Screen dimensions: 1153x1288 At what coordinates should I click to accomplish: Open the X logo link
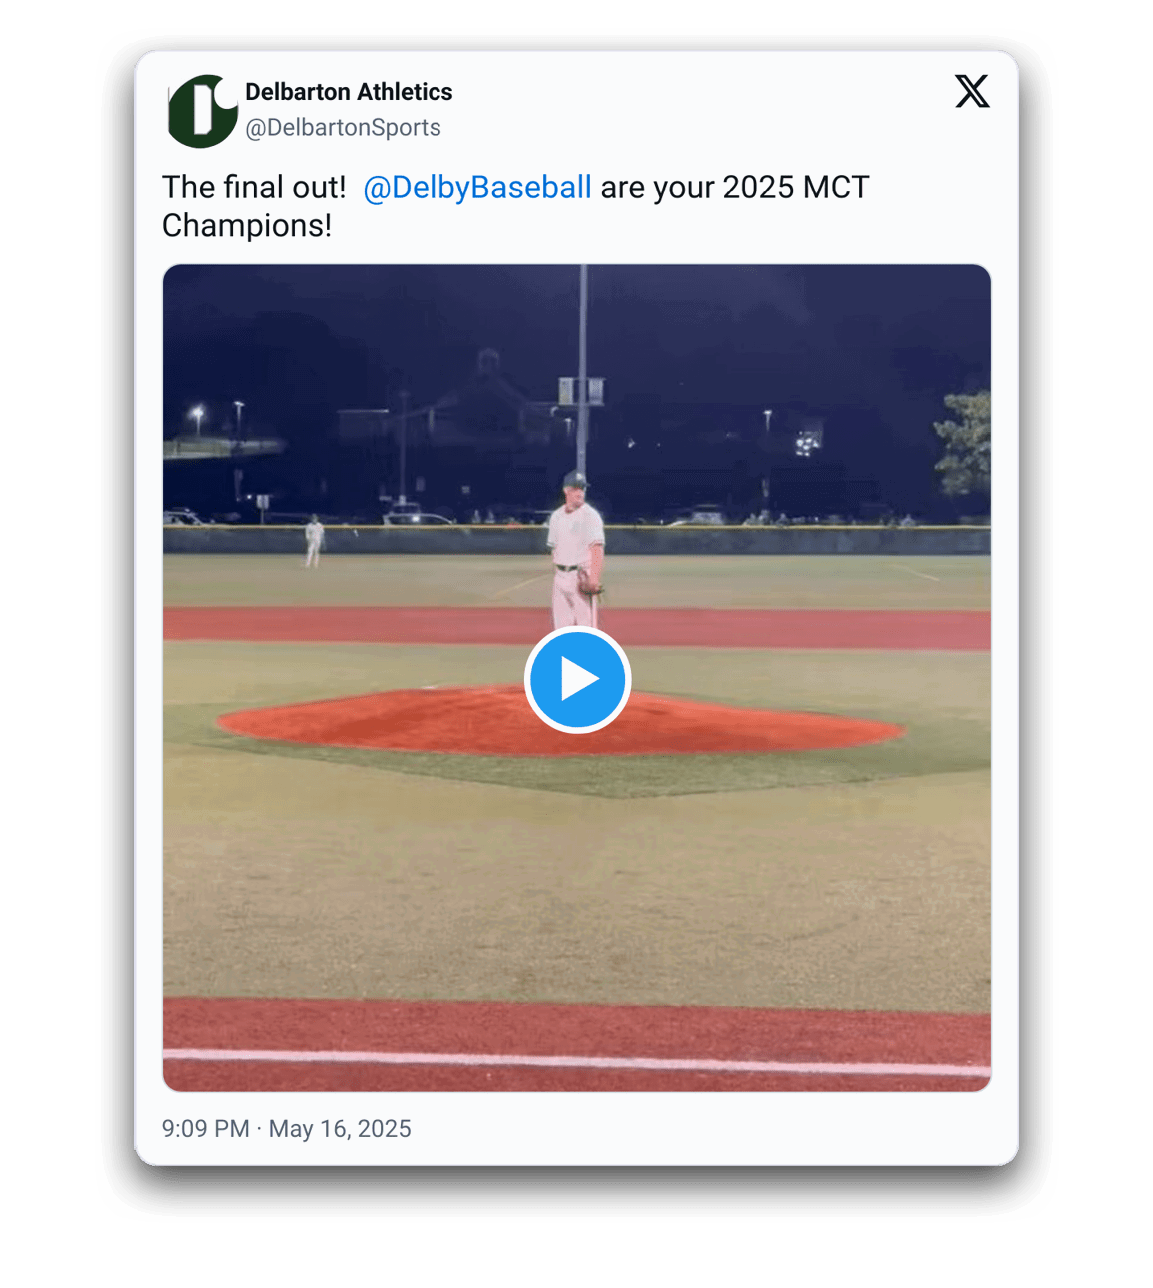click(x=971, y=92)
